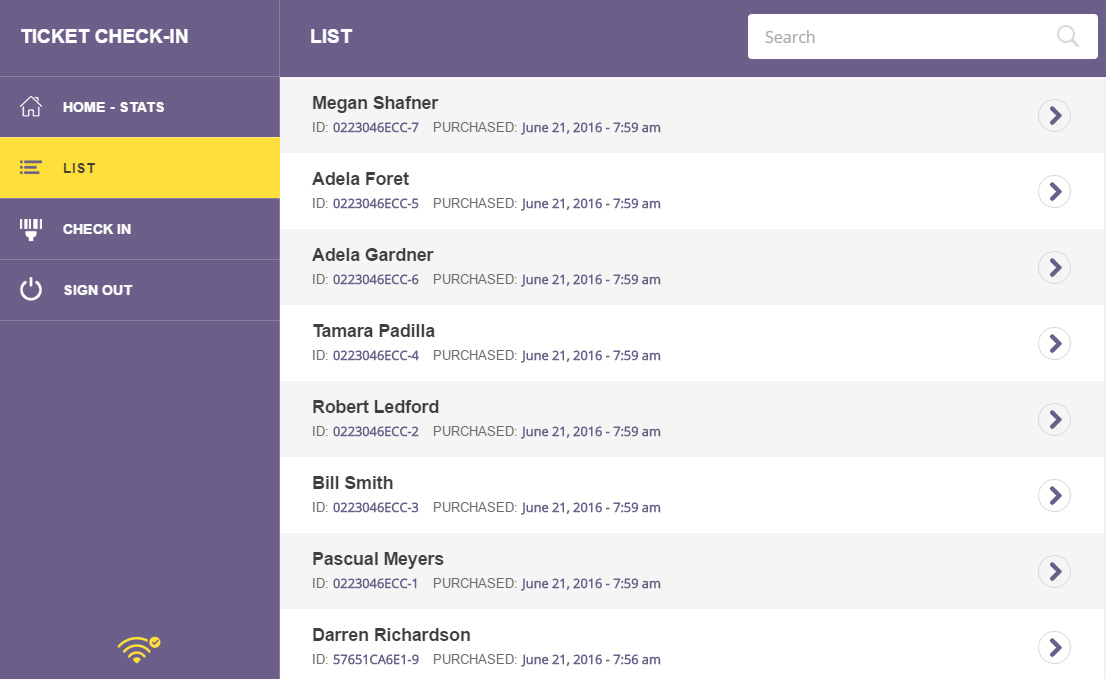Open Robert Ledford's ticket arrow
Image resolution: width=1106 pixels, height=679 pixels.
(1054, 420)
